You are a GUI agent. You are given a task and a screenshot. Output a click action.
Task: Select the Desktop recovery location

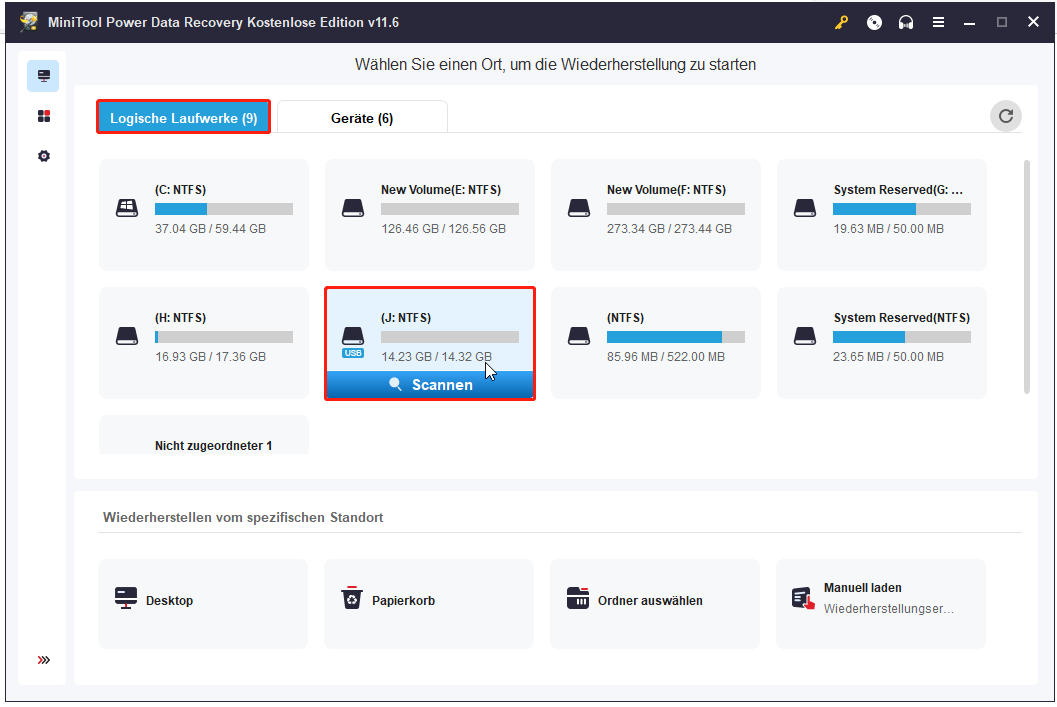tap(203, 604)
